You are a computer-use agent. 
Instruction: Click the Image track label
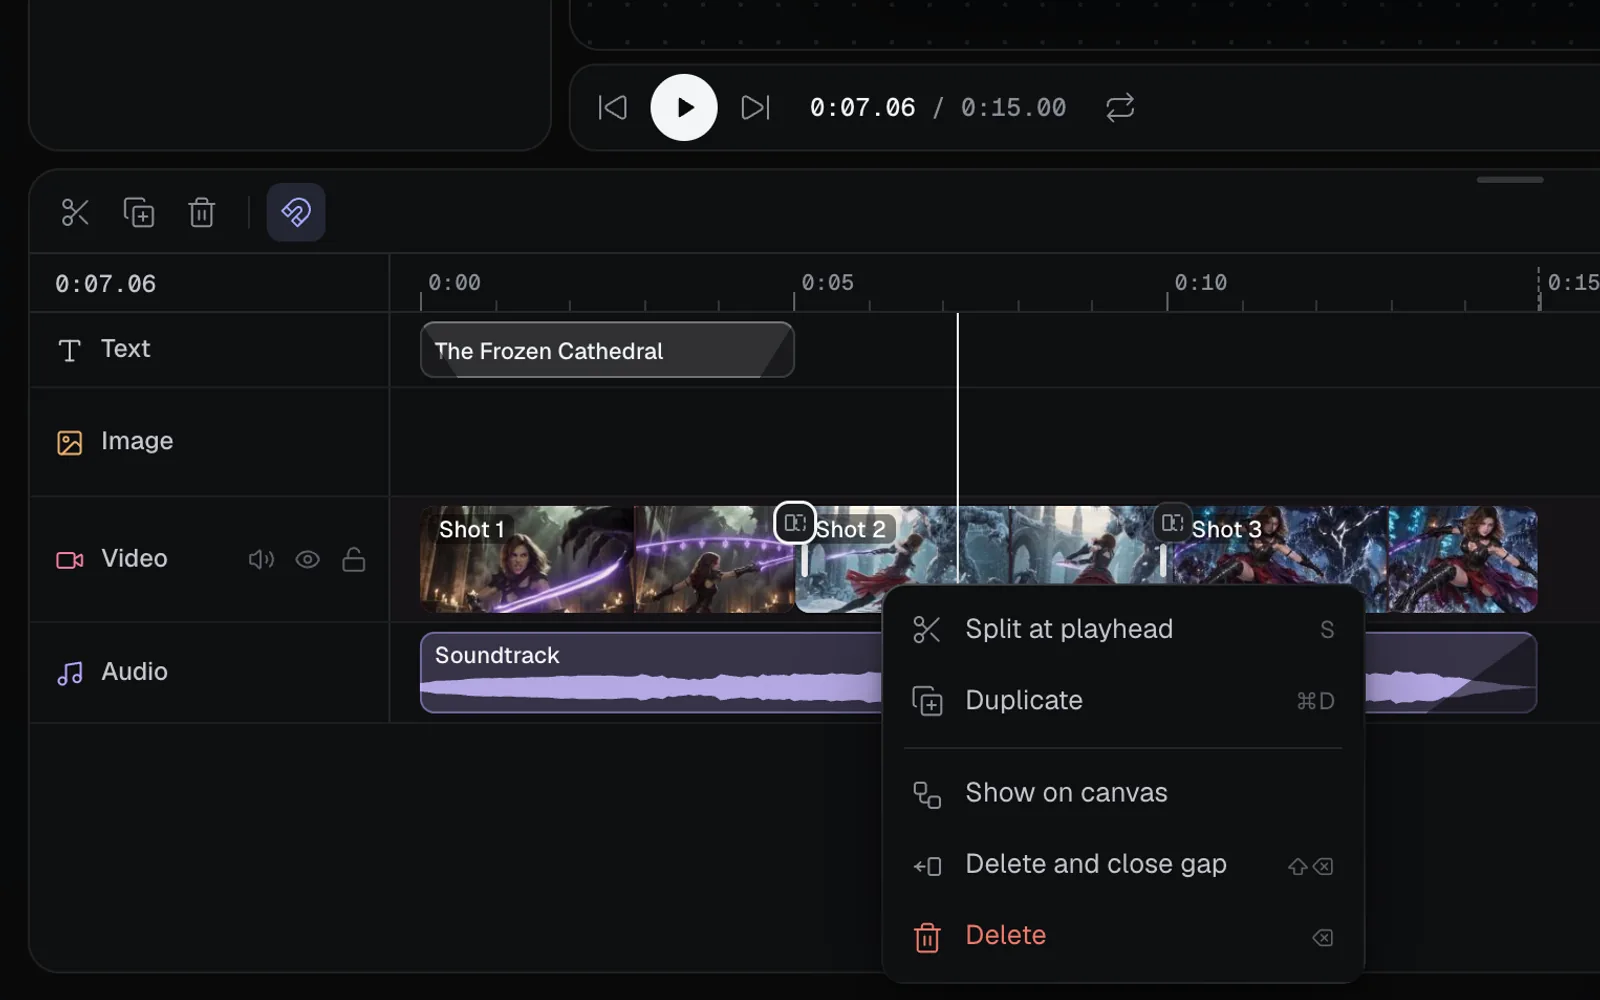[137, 441]
